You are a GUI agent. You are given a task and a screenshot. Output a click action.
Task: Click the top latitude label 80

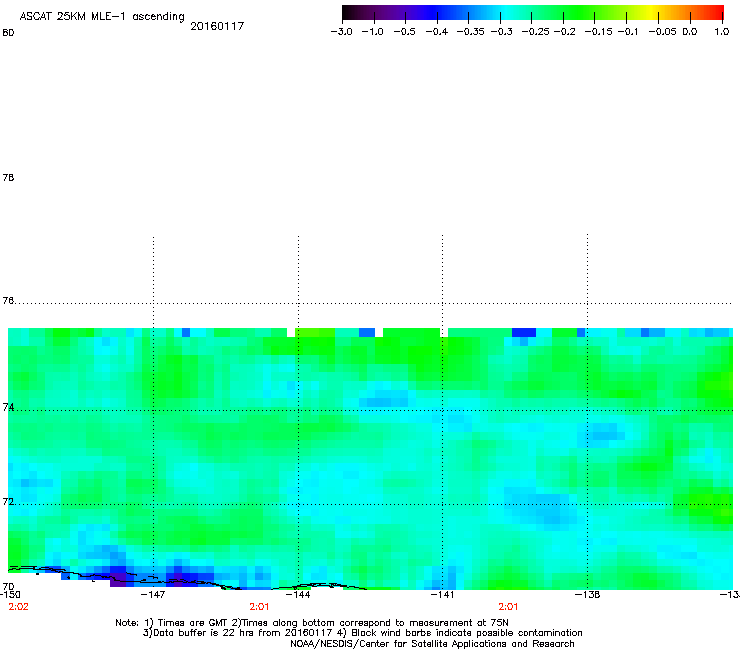point(8,33)
